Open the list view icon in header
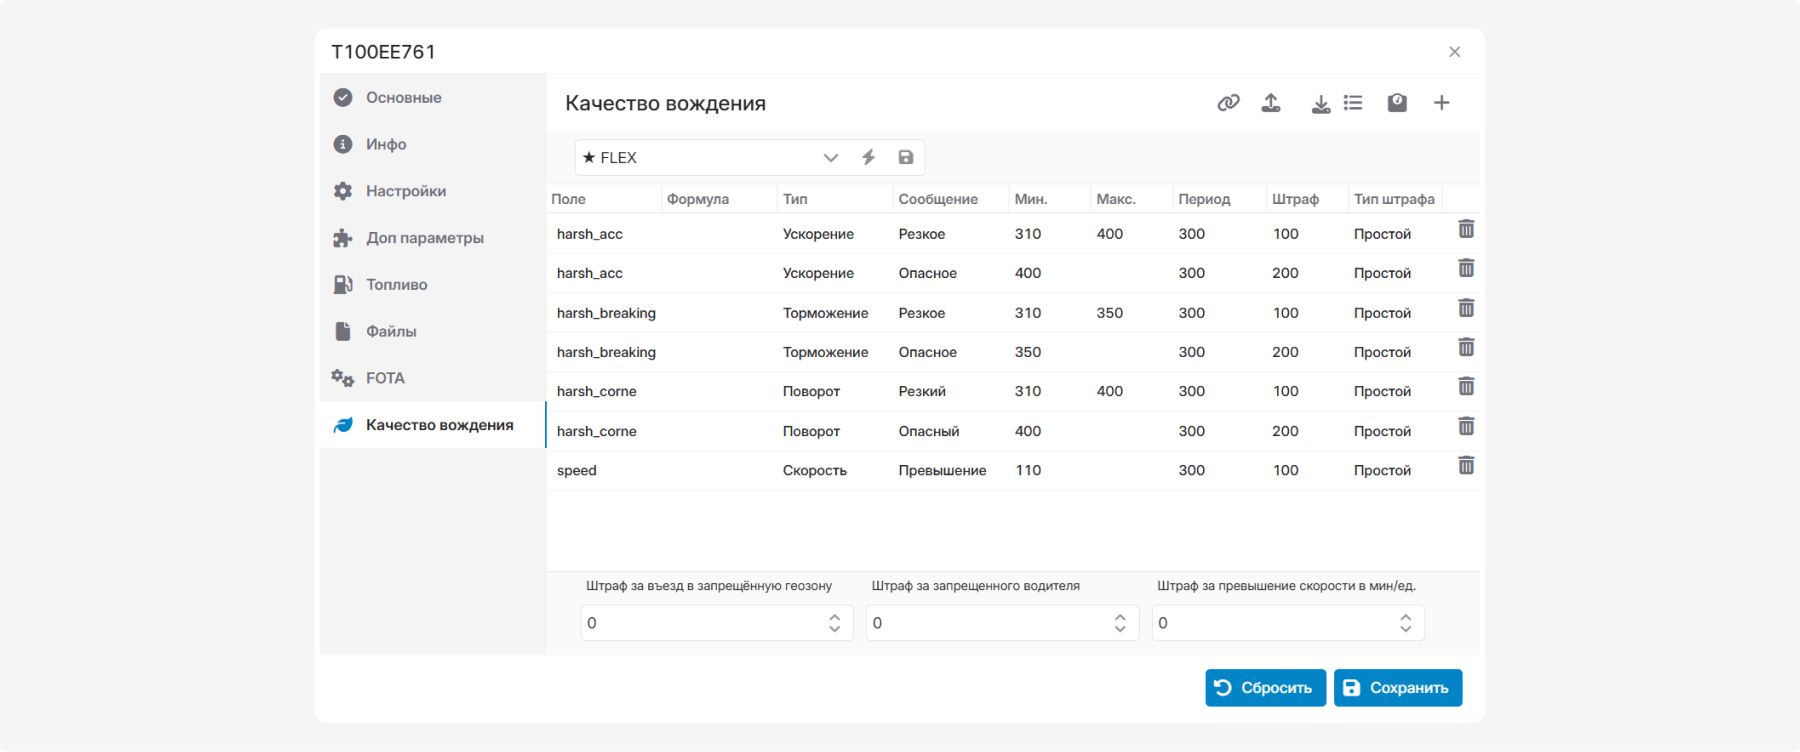This screenshot has width=1800, height=752. coord(1353,103)
